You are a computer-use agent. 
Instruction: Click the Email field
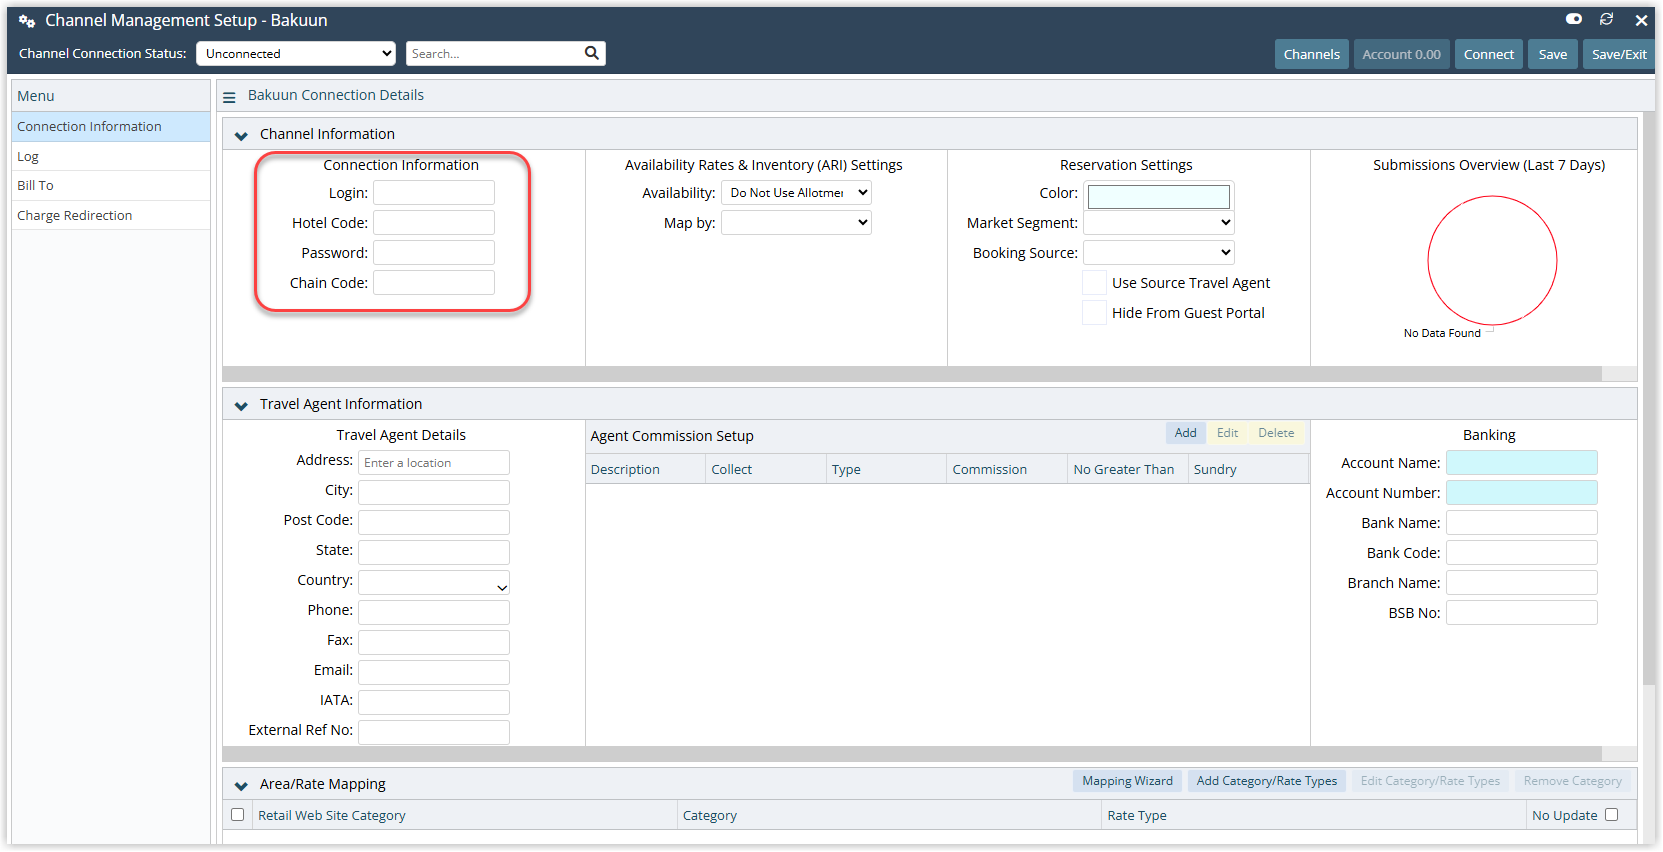[434, 673]
